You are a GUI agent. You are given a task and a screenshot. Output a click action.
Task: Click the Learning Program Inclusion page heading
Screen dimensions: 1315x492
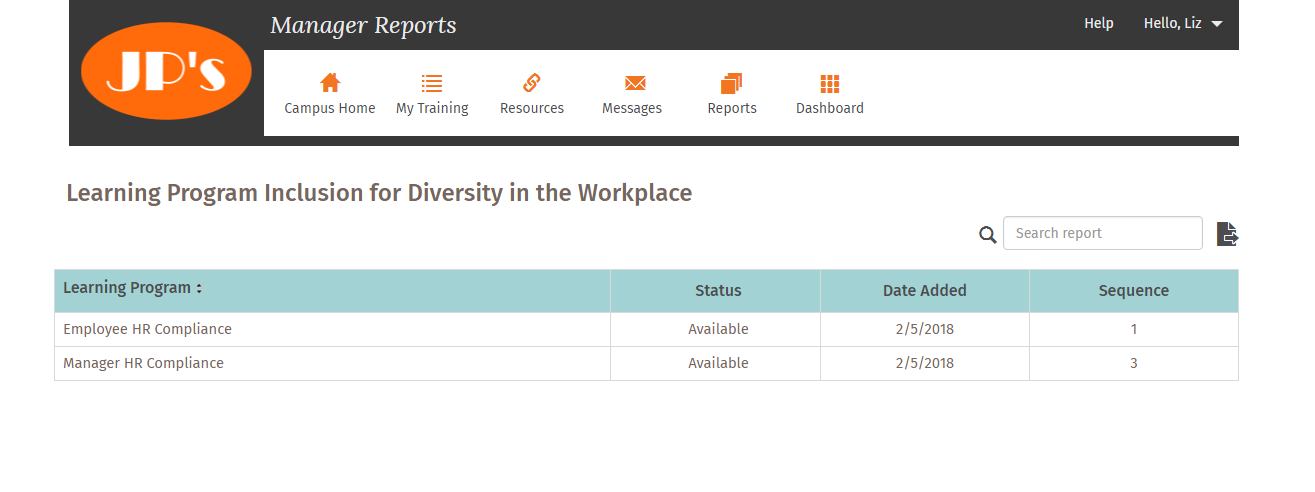pyautogui.click(x=379, y=193)
